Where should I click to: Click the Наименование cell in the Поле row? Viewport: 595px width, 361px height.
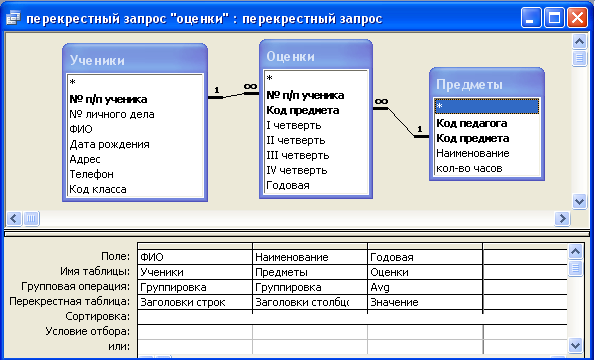310,257
